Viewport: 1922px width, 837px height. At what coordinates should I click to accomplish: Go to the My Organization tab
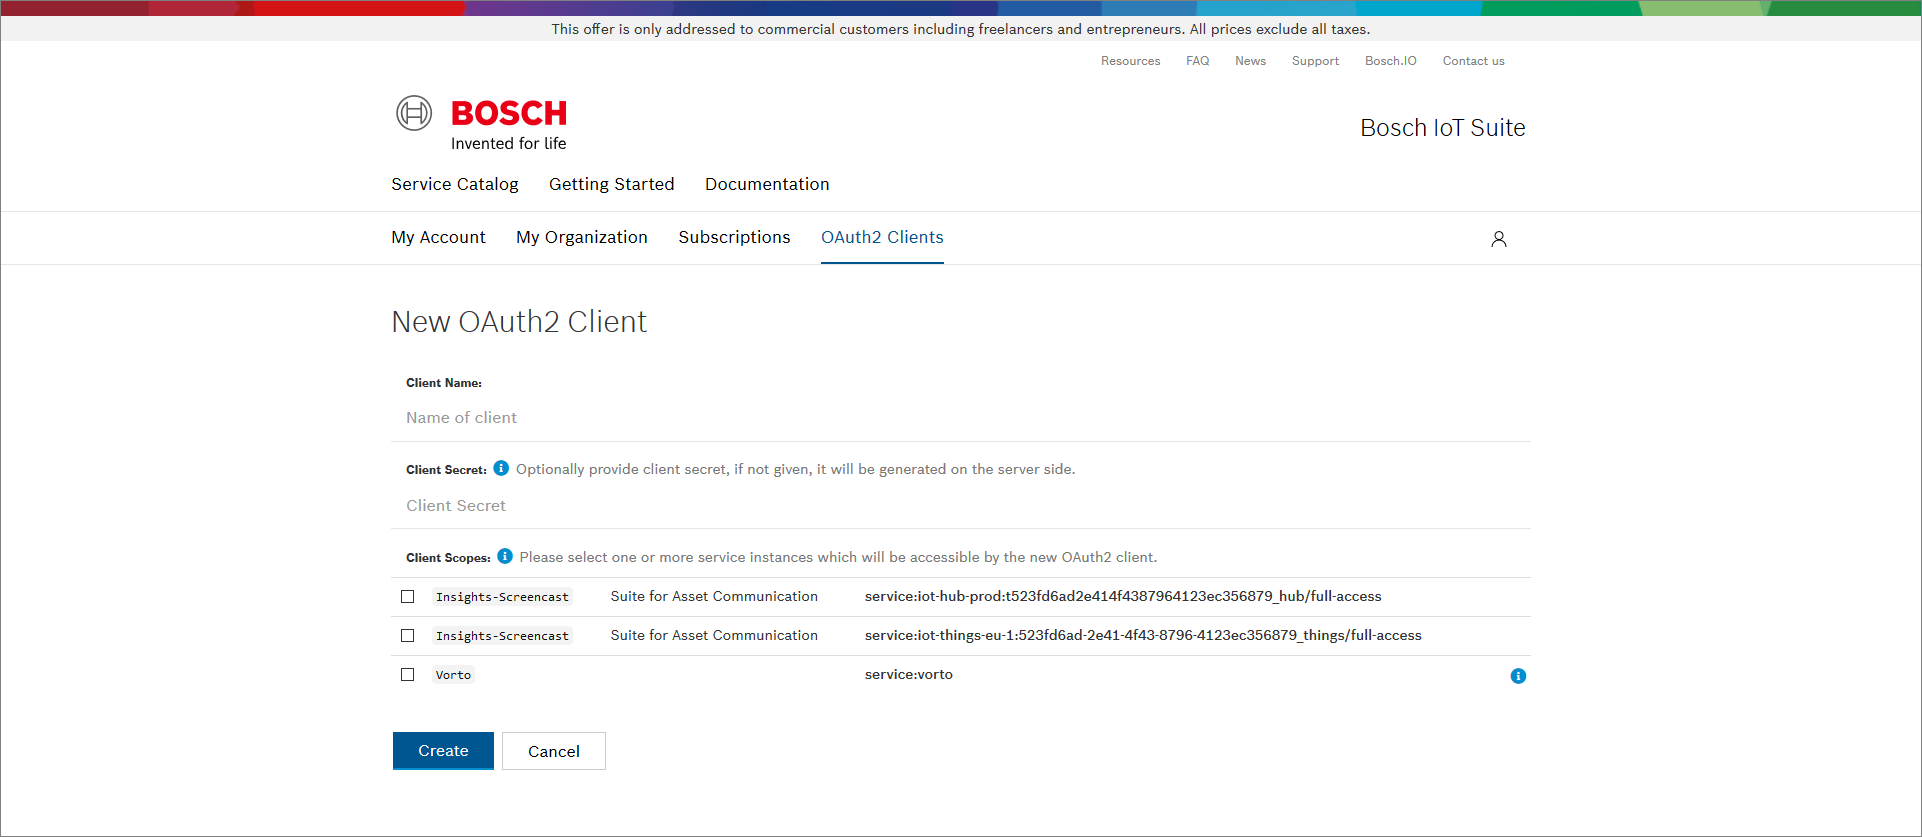pyautogui.click(x=581, y=237)
